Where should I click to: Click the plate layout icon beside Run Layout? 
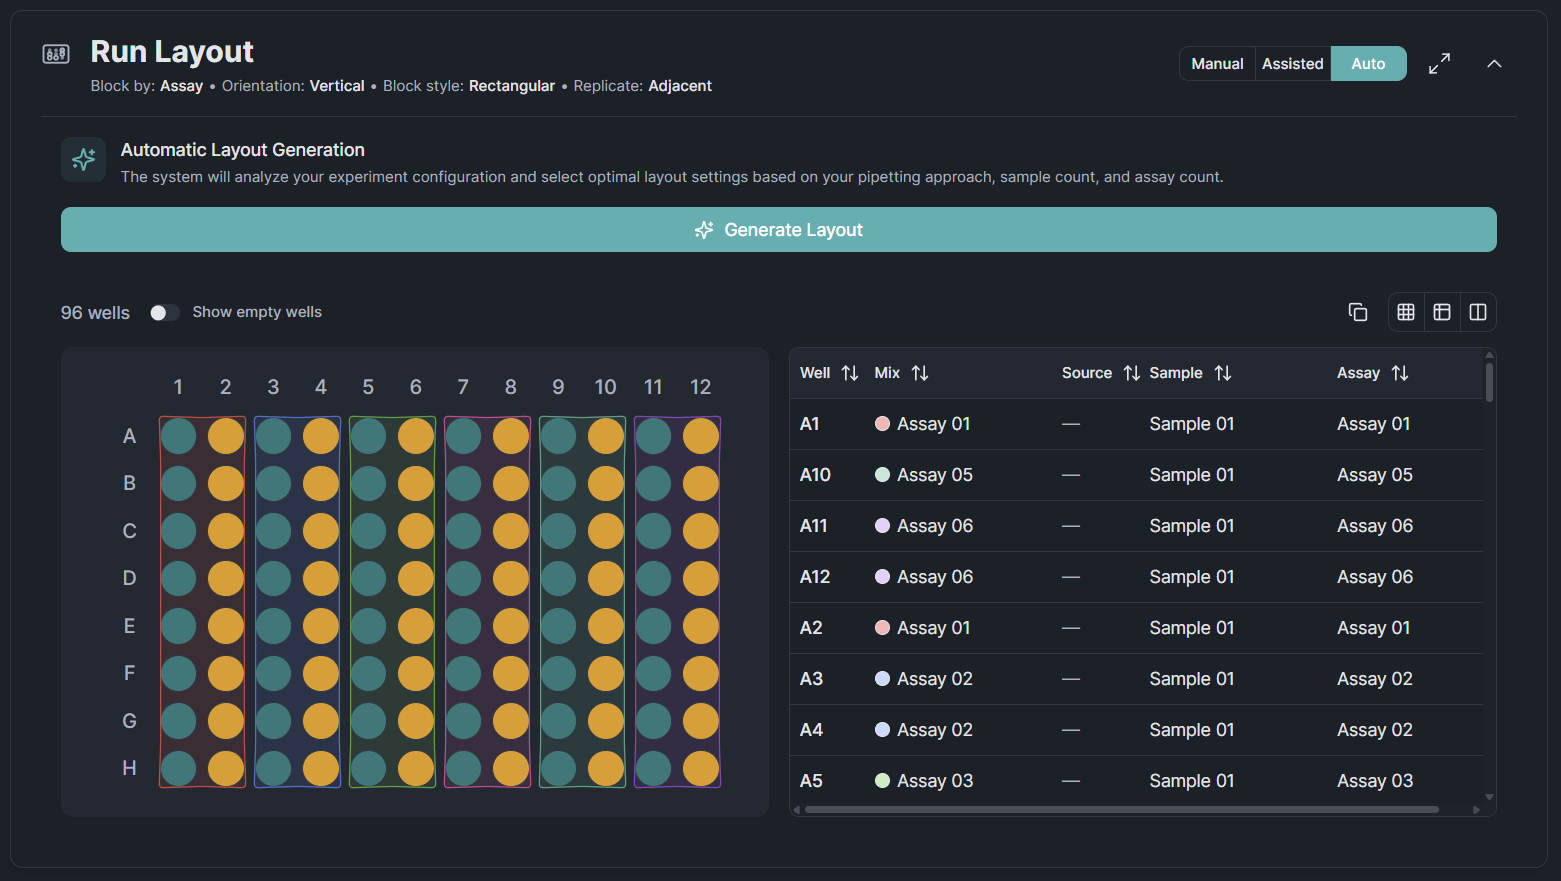57,54
